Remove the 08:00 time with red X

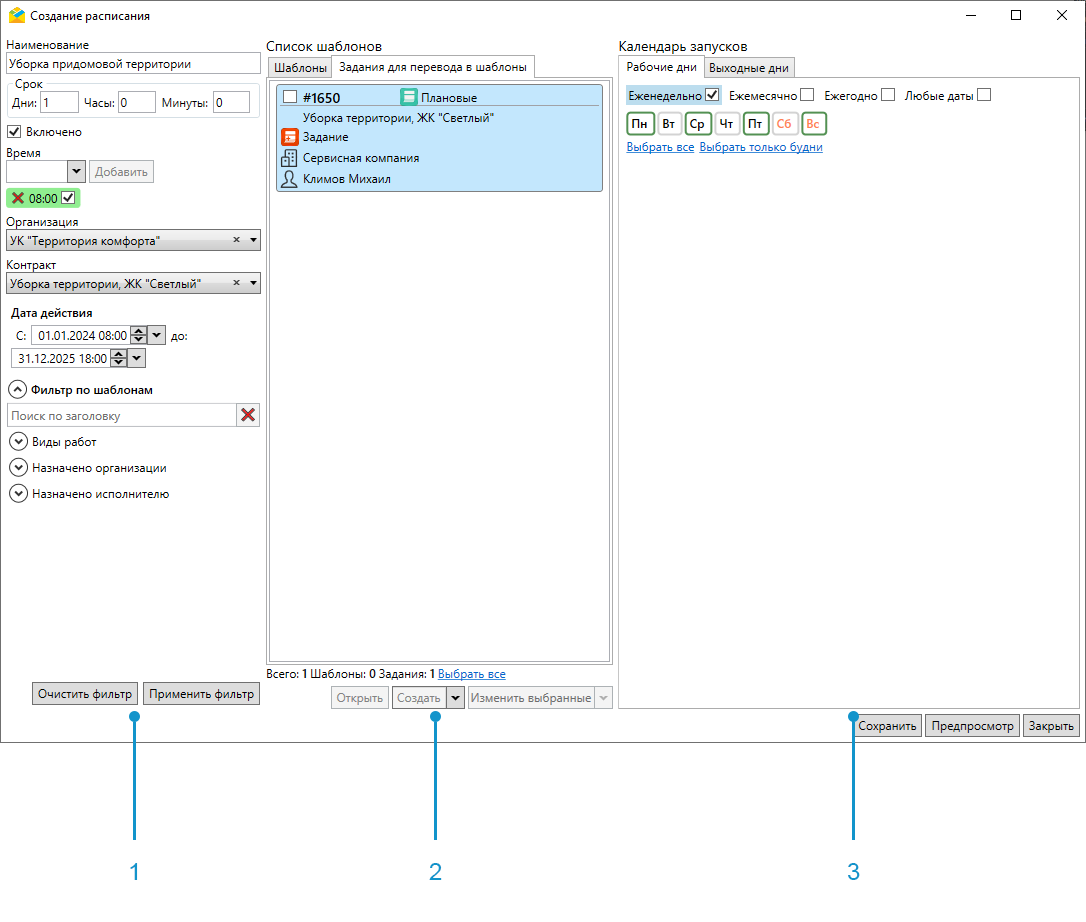pos(18,198)
